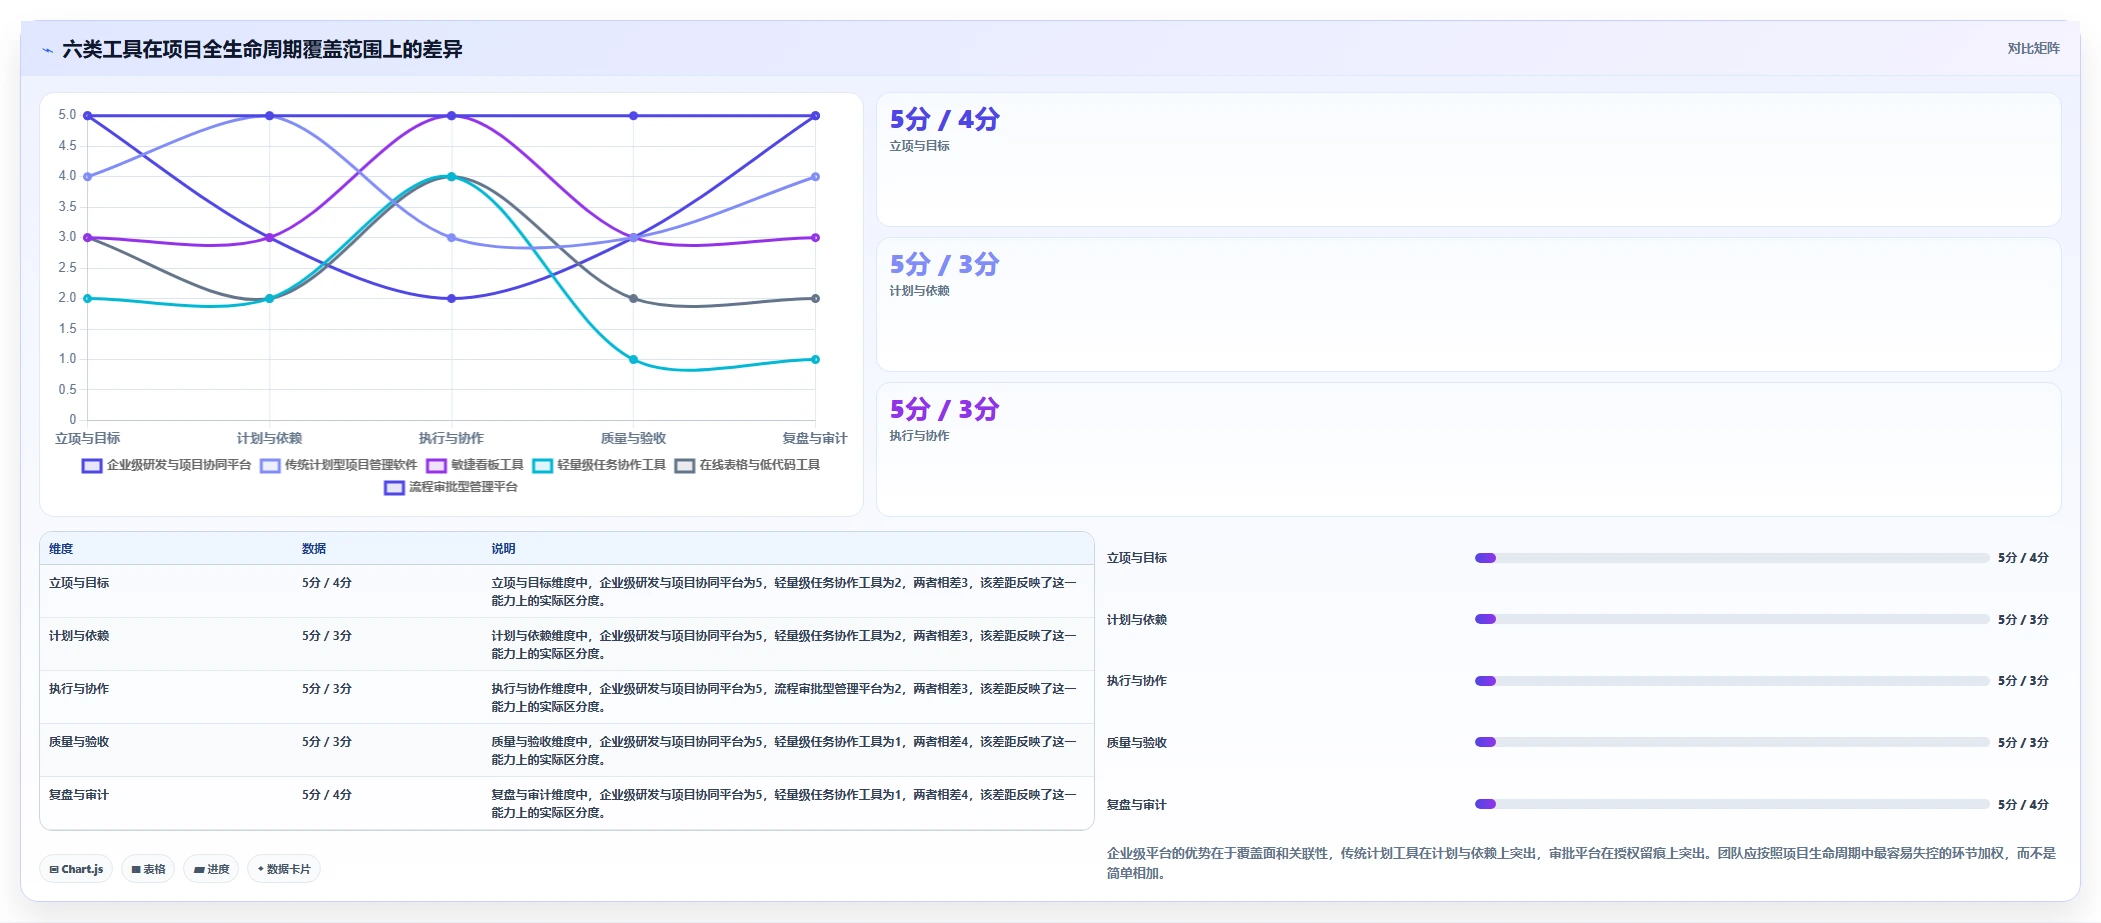Hide the 敏捷看板工具 legend series
The image size is (2101, 923).
click(475, 465)
